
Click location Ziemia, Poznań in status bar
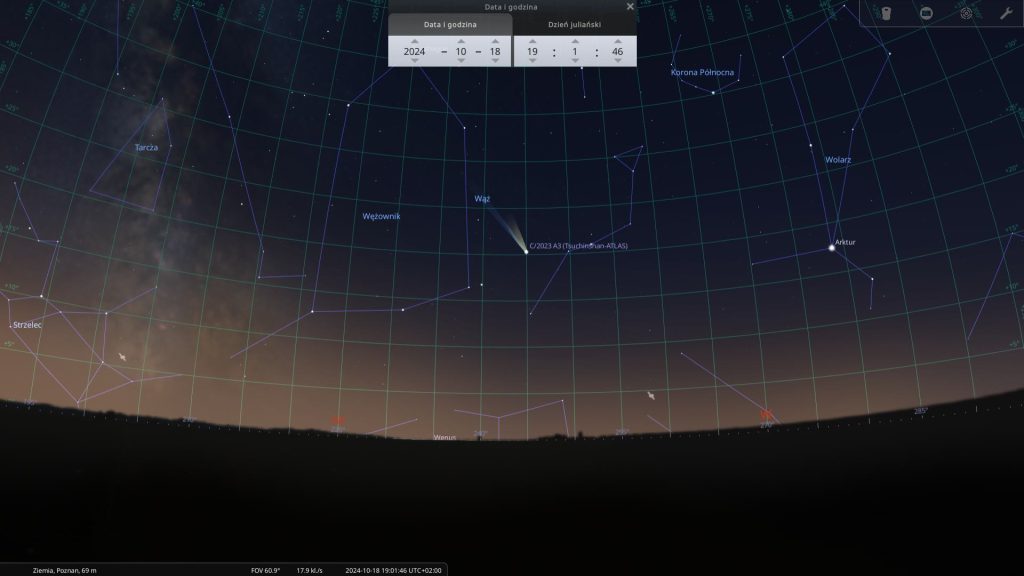[x=64, y=570]
